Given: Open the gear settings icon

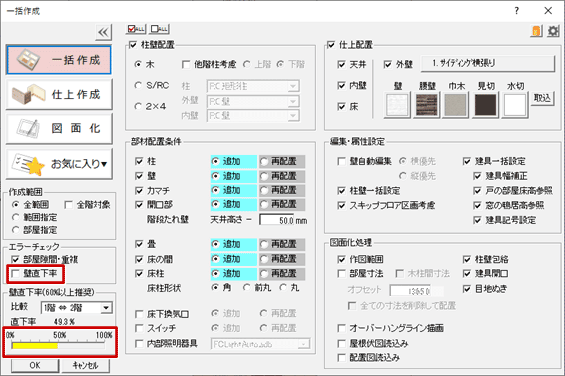Looking at the screenshot, I should click(x=553, y=31).
